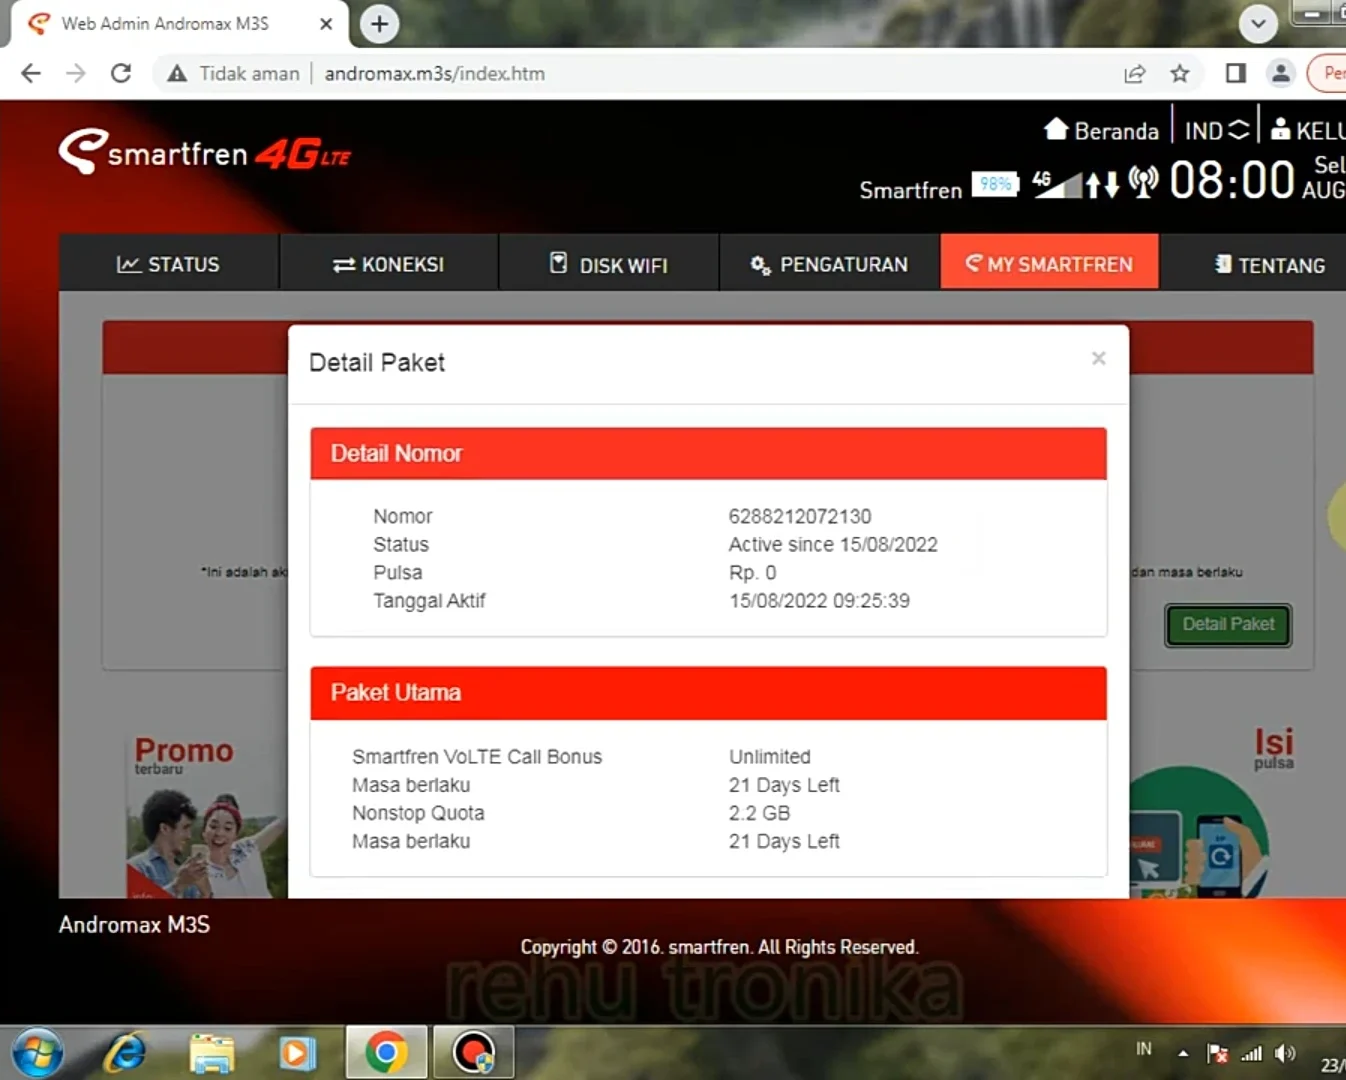Click Smartfren VoLTE Call Bonus label
Viewport: 1346px width, 1080px height.
[477, 757]
